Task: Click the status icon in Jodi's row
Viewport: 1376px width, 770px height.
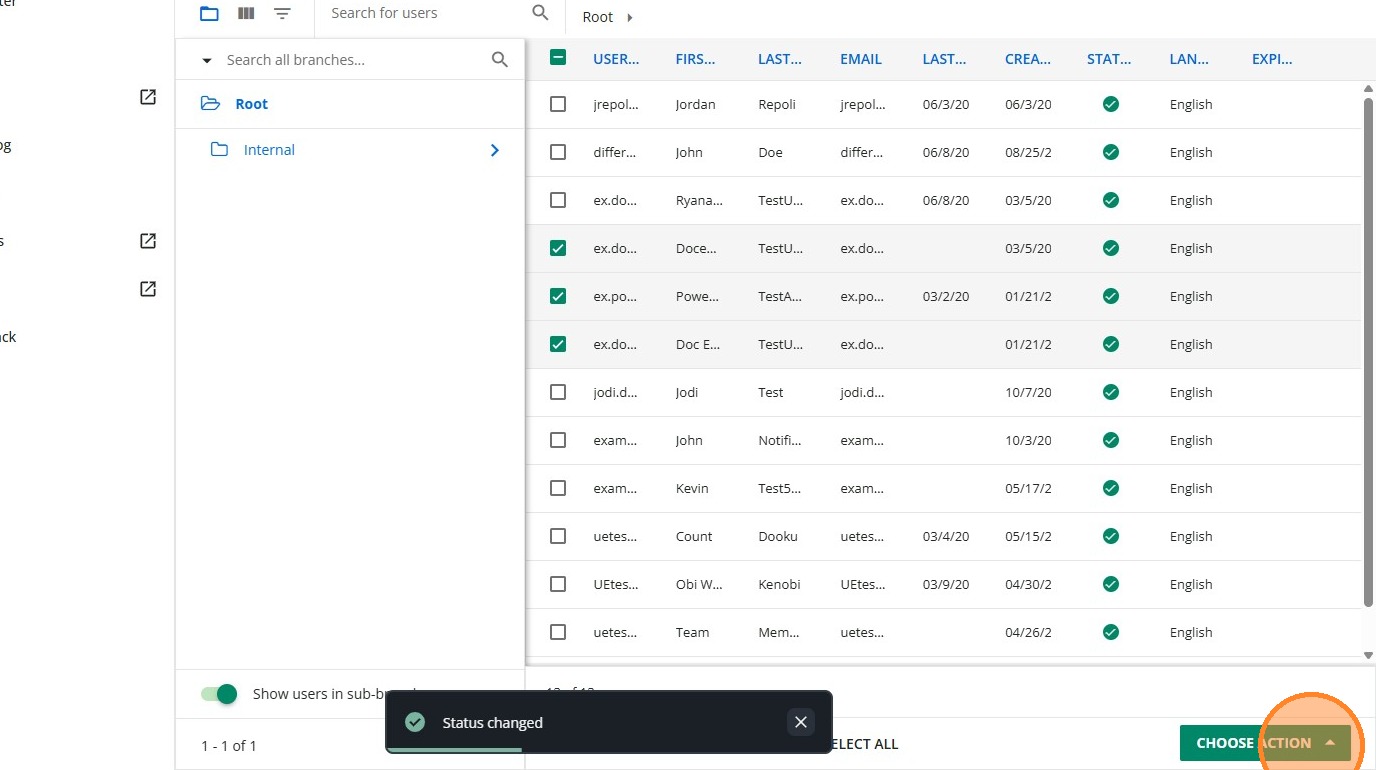Action: coord(1110,392)
